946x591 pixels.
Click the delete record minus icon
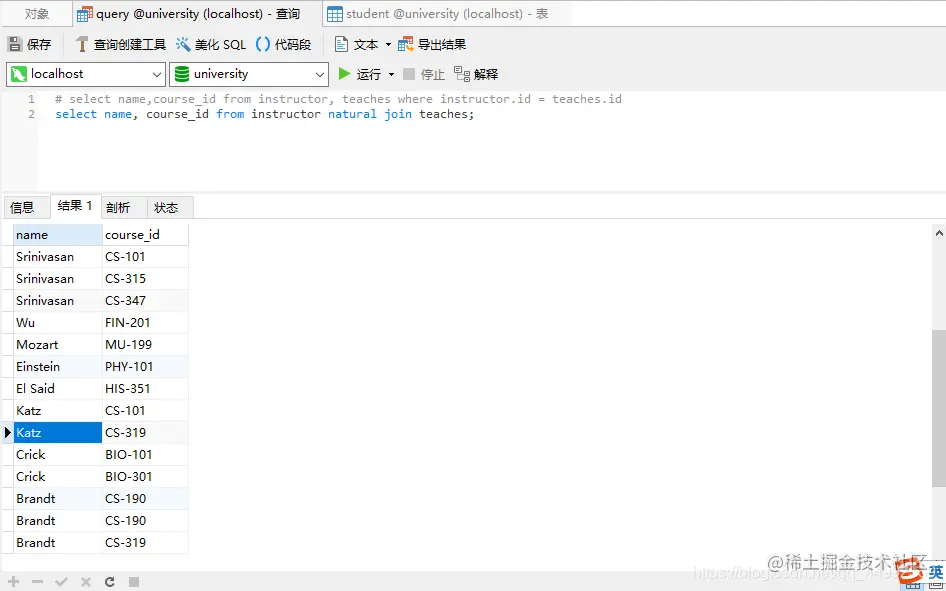(x=37, y=582)
